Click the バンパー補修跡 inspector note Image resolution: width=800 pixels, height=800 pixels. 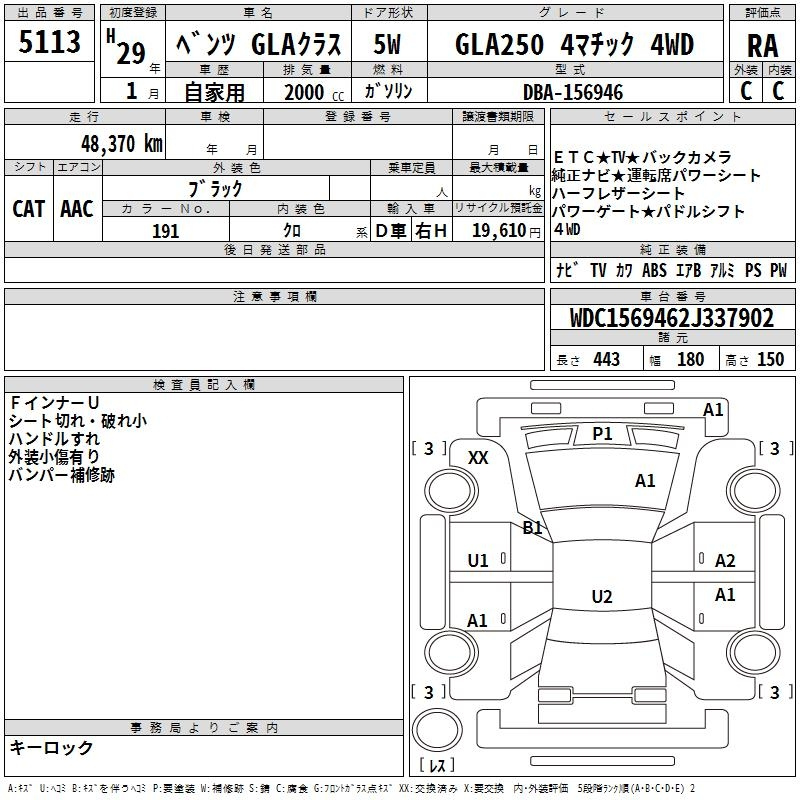(x=61, y=475)
